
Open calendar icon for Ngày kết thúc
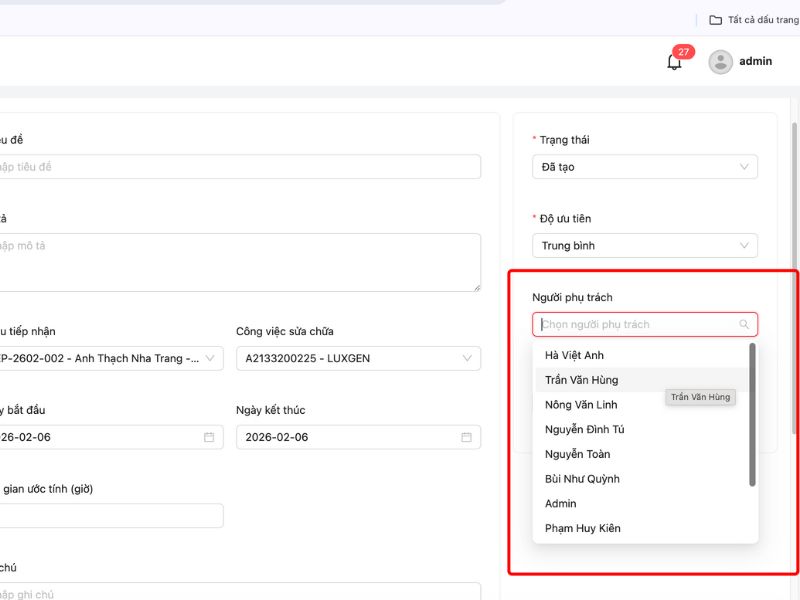point(466,437)
